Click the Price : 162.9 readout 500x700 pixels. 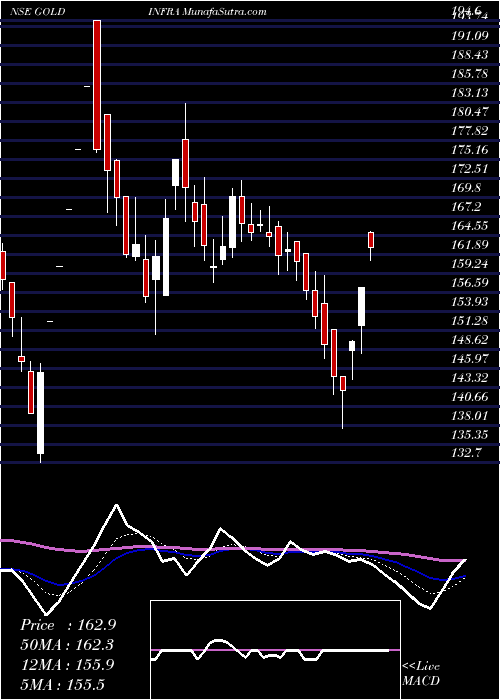coord(68,625)
